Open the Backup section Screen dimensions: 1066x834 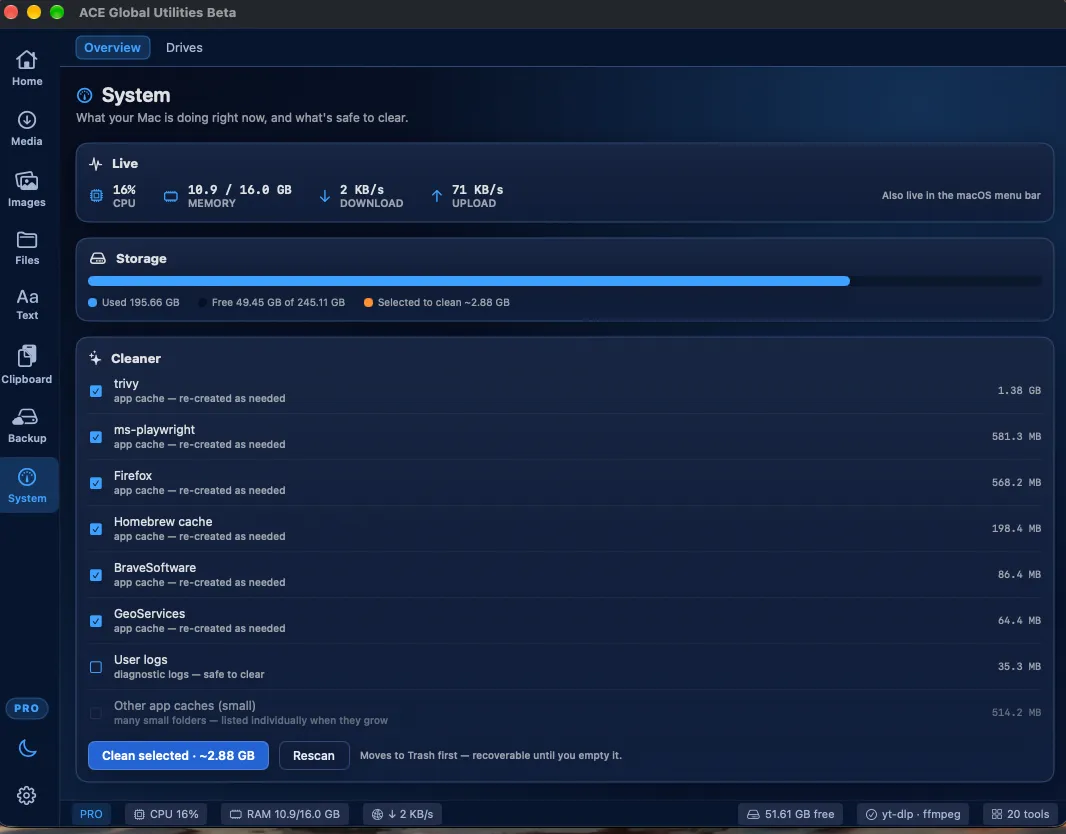point(27,425)
